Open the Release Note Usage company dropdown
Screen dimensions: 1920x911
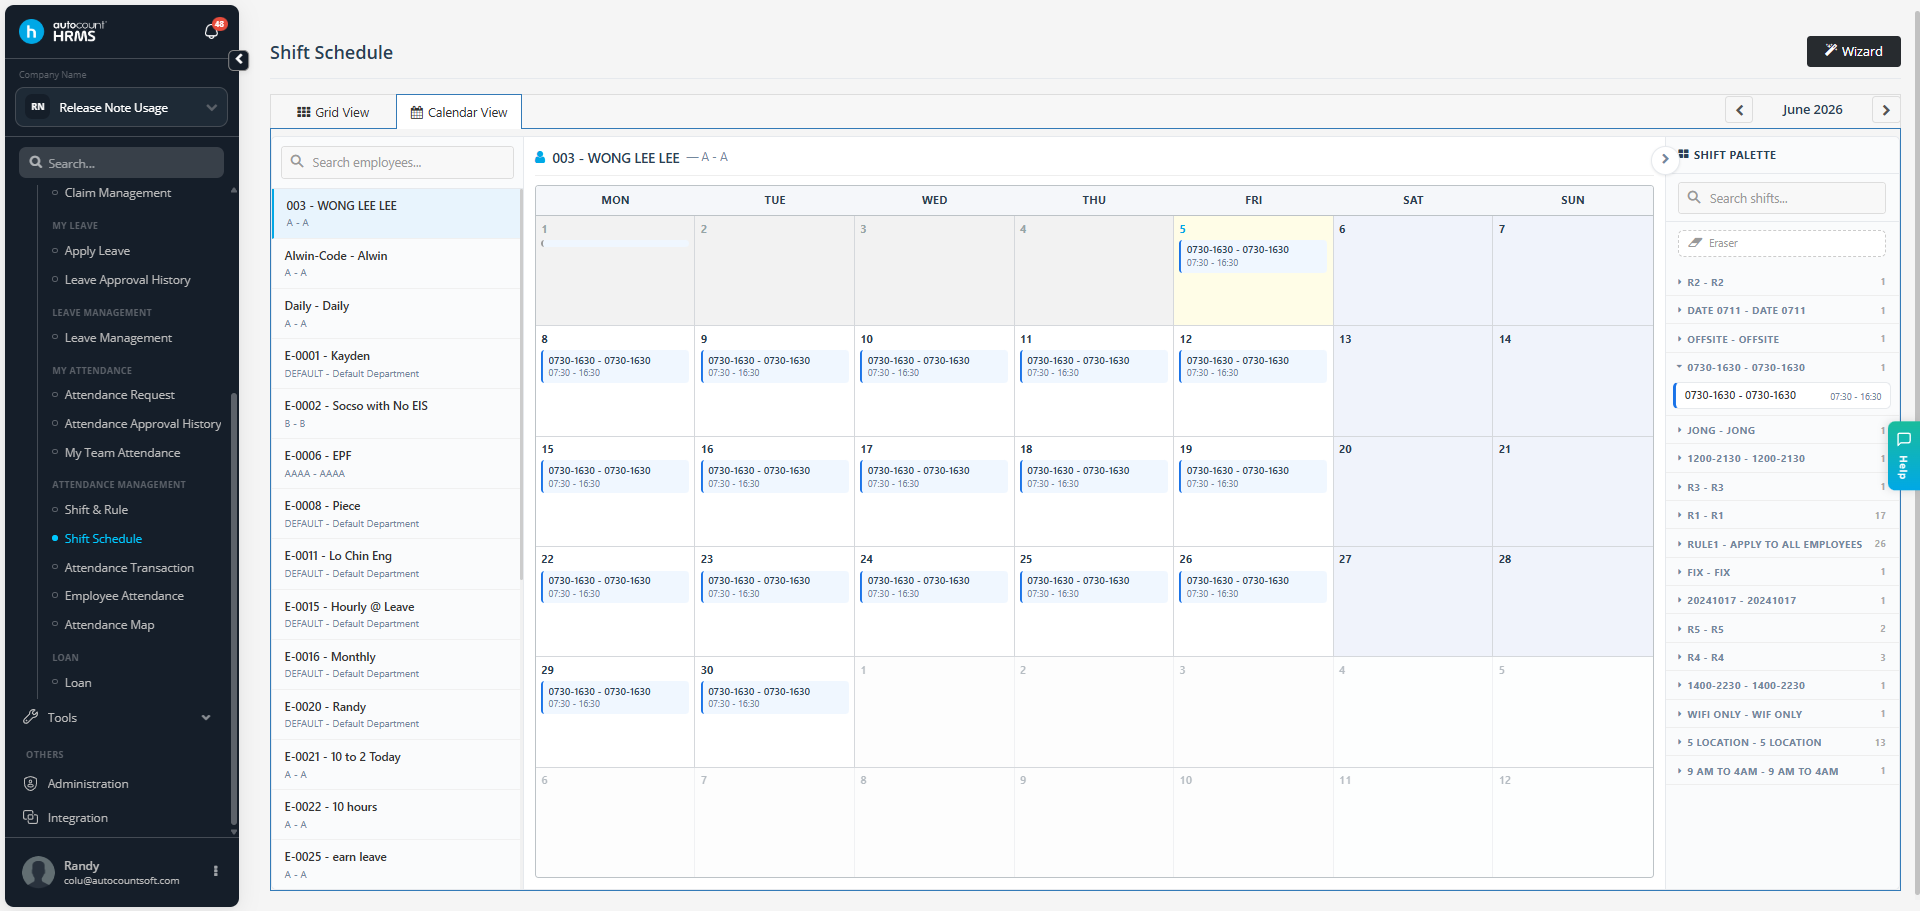(121, 107)
